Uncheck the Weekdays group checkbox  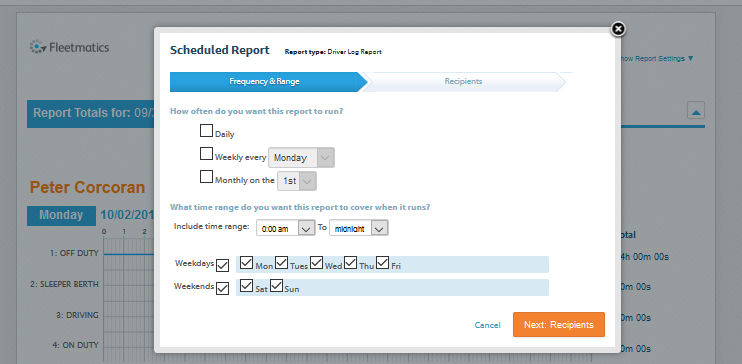tap(222, 266)
